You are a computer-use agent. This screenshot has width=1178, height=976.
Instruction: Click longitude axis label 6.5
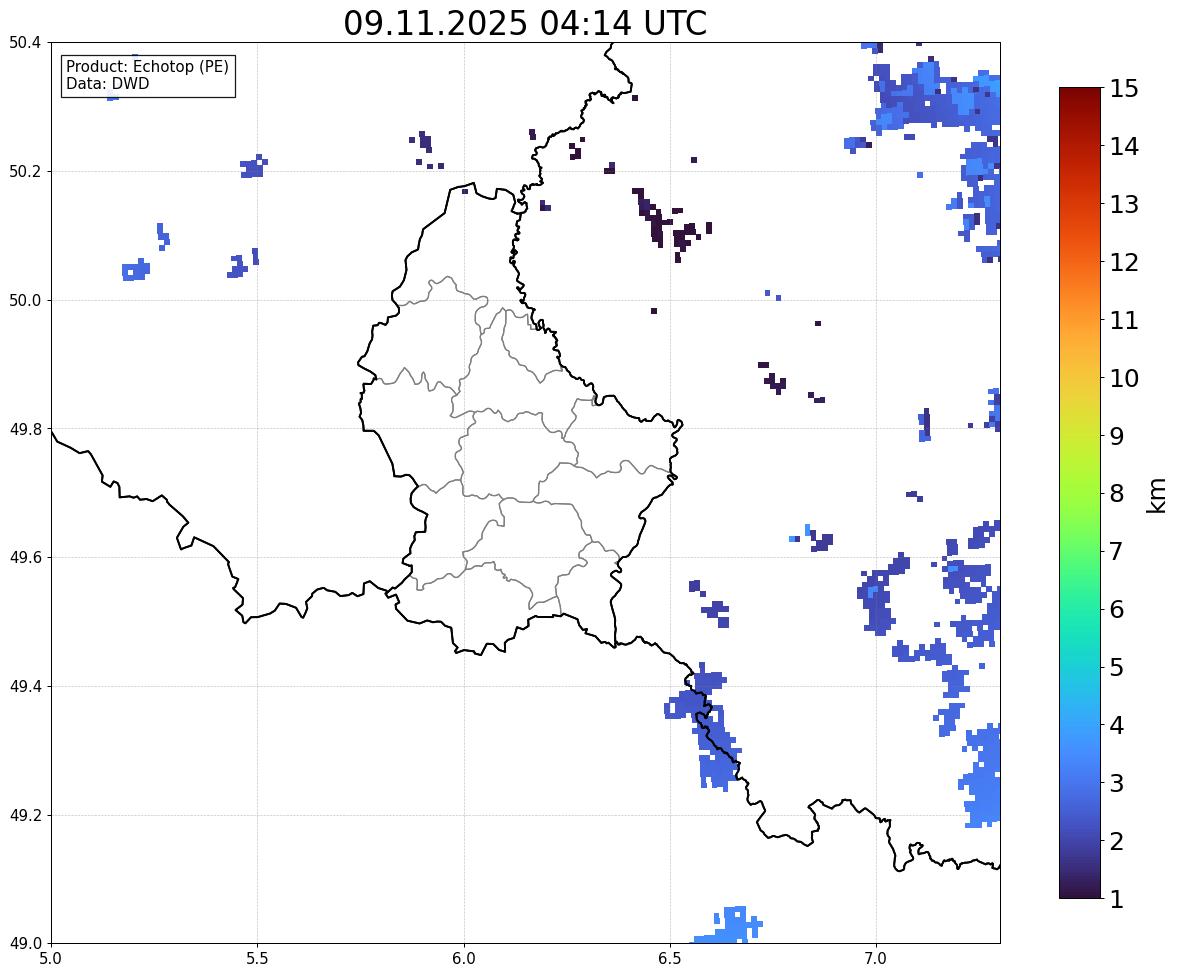(x=670, y=959)
